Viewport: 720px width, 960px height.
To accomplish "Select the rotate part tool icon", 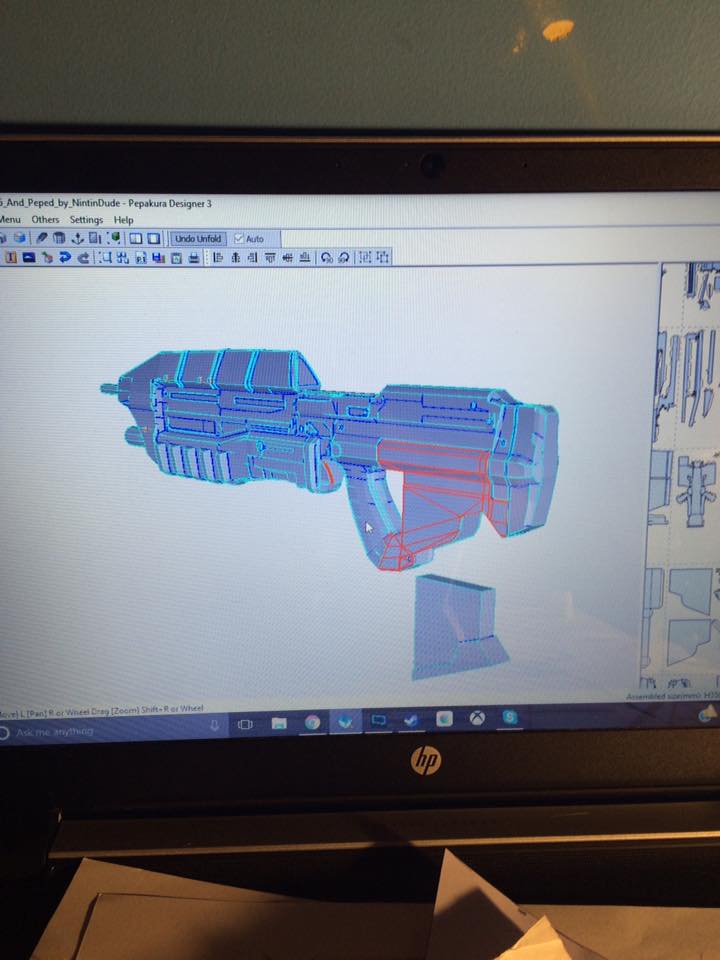I will (x=47, y=258).
